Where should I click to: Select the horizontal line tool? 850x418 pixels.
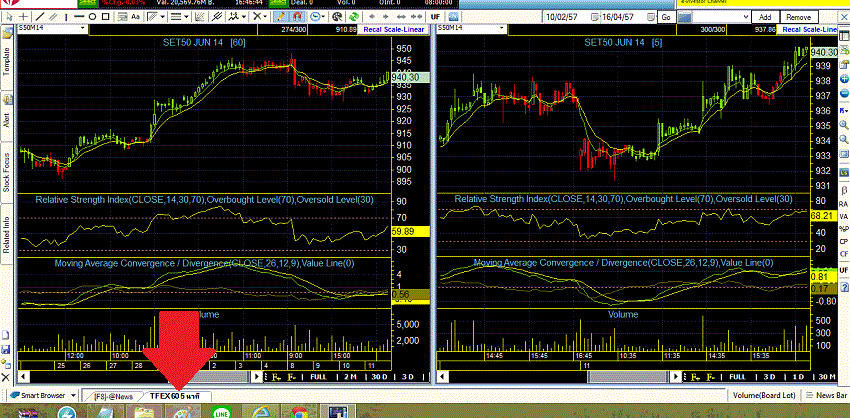79,17
